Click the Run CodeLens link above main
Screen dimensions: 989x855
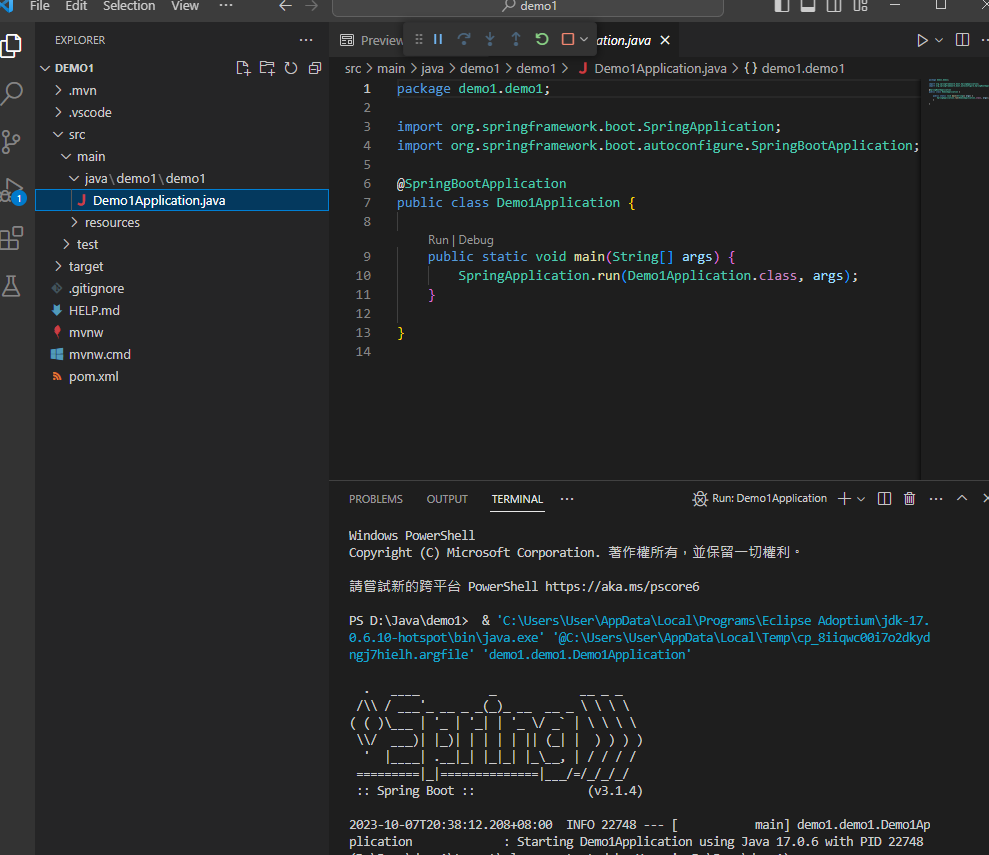(x=438, y=240)
